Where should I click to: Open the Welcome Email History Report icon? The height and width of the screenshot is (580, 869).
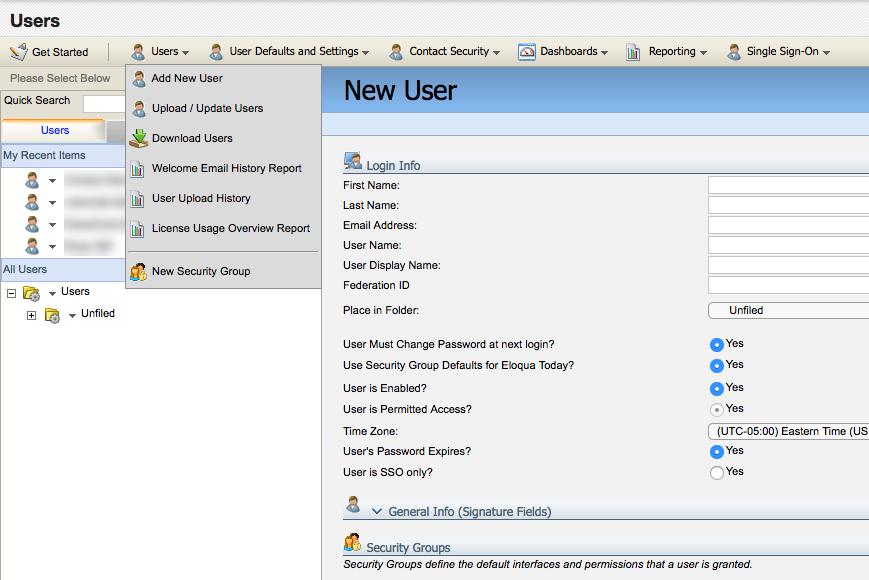point(139,169)
